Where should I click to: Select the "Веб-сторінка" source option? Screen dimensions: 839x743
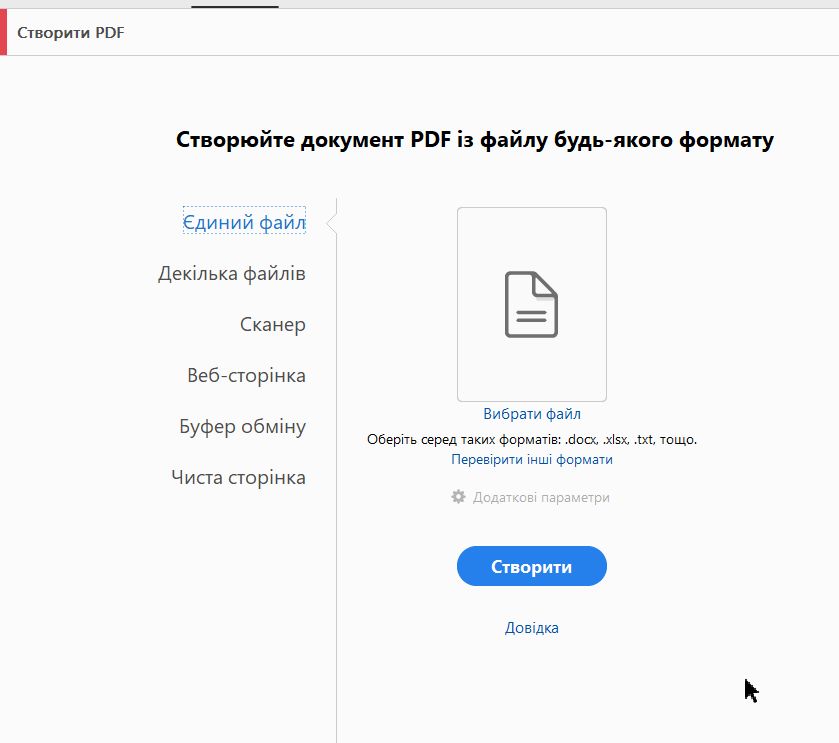tap(245, 375)
